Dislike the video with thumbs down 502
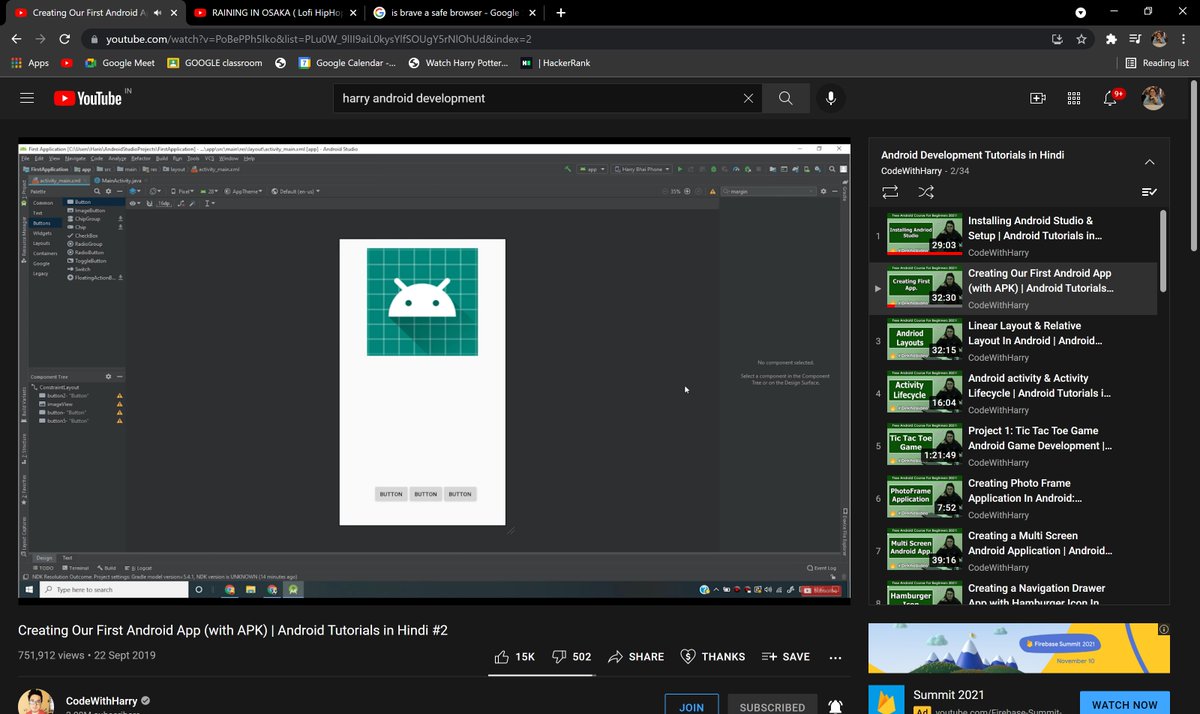The height and width of the screenshot is (714, 1200). coord(572,657)
